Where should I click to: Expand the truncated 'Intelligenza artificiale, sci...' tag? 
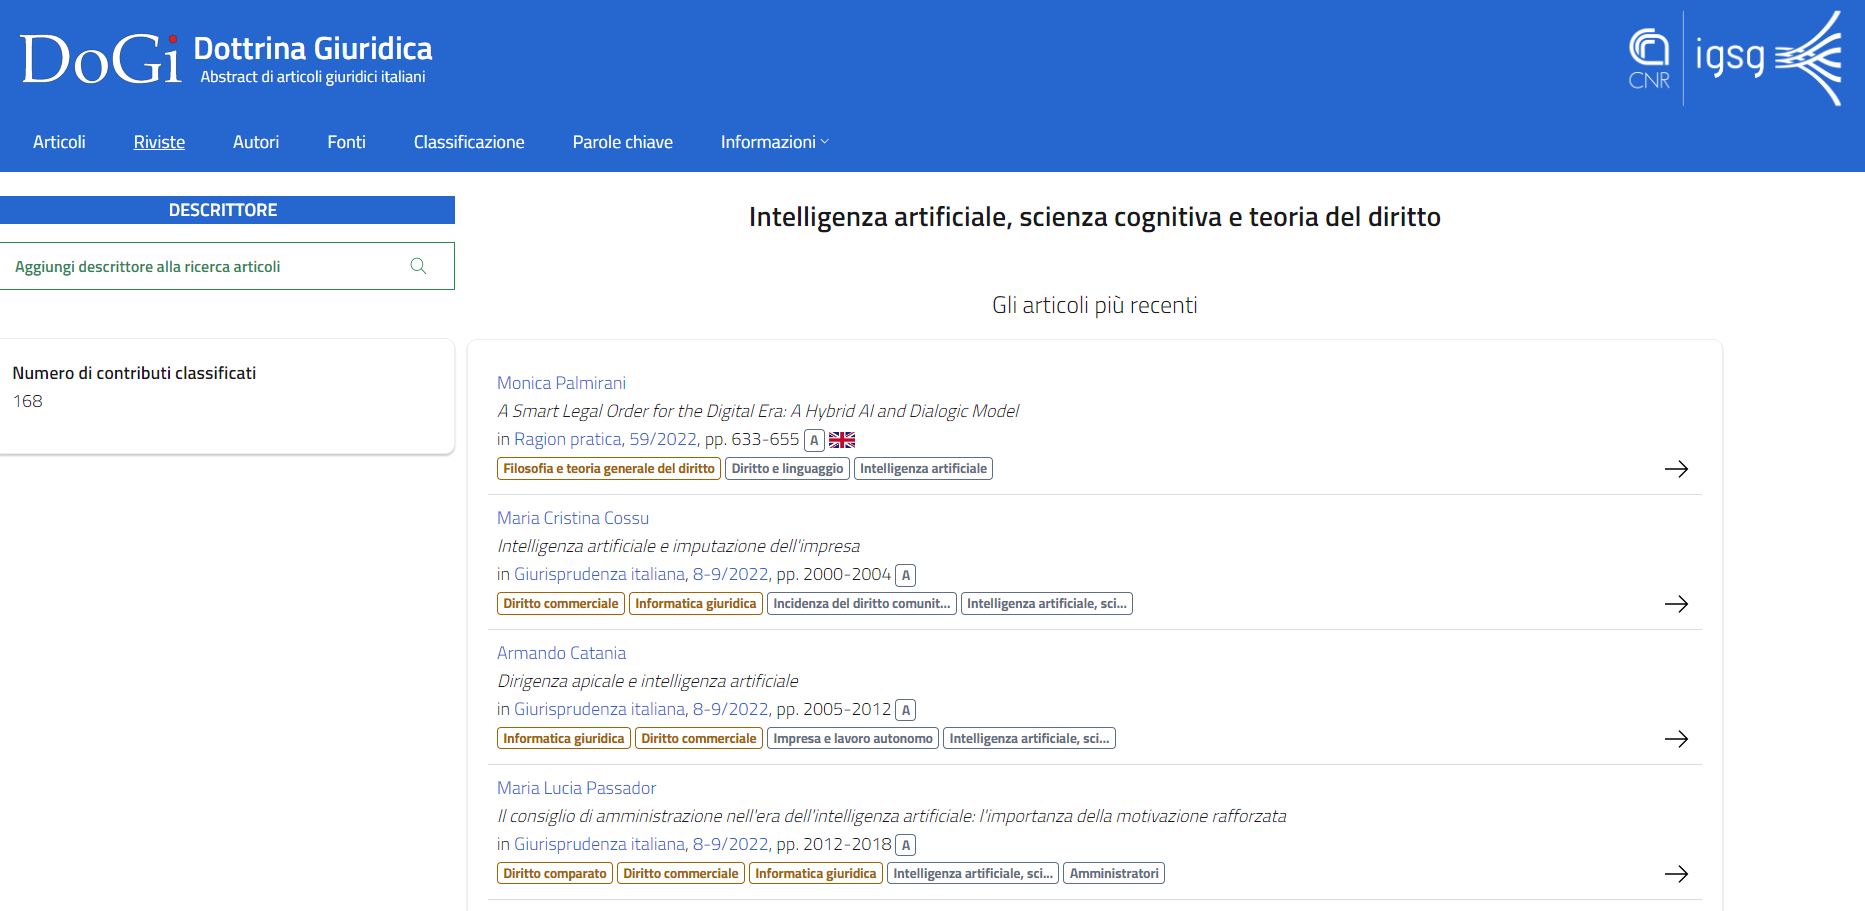tap(1046, 603)
